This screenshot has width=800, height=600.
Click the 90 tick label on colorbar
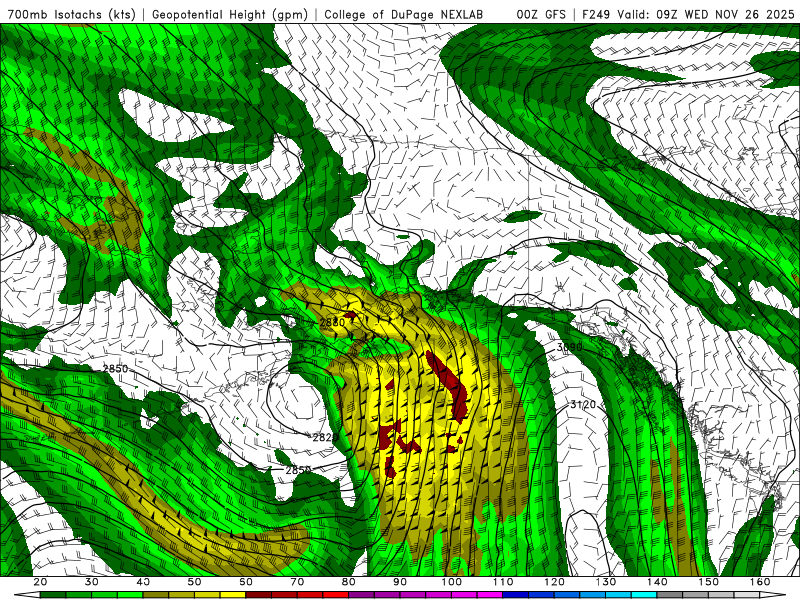click(400, 582)
